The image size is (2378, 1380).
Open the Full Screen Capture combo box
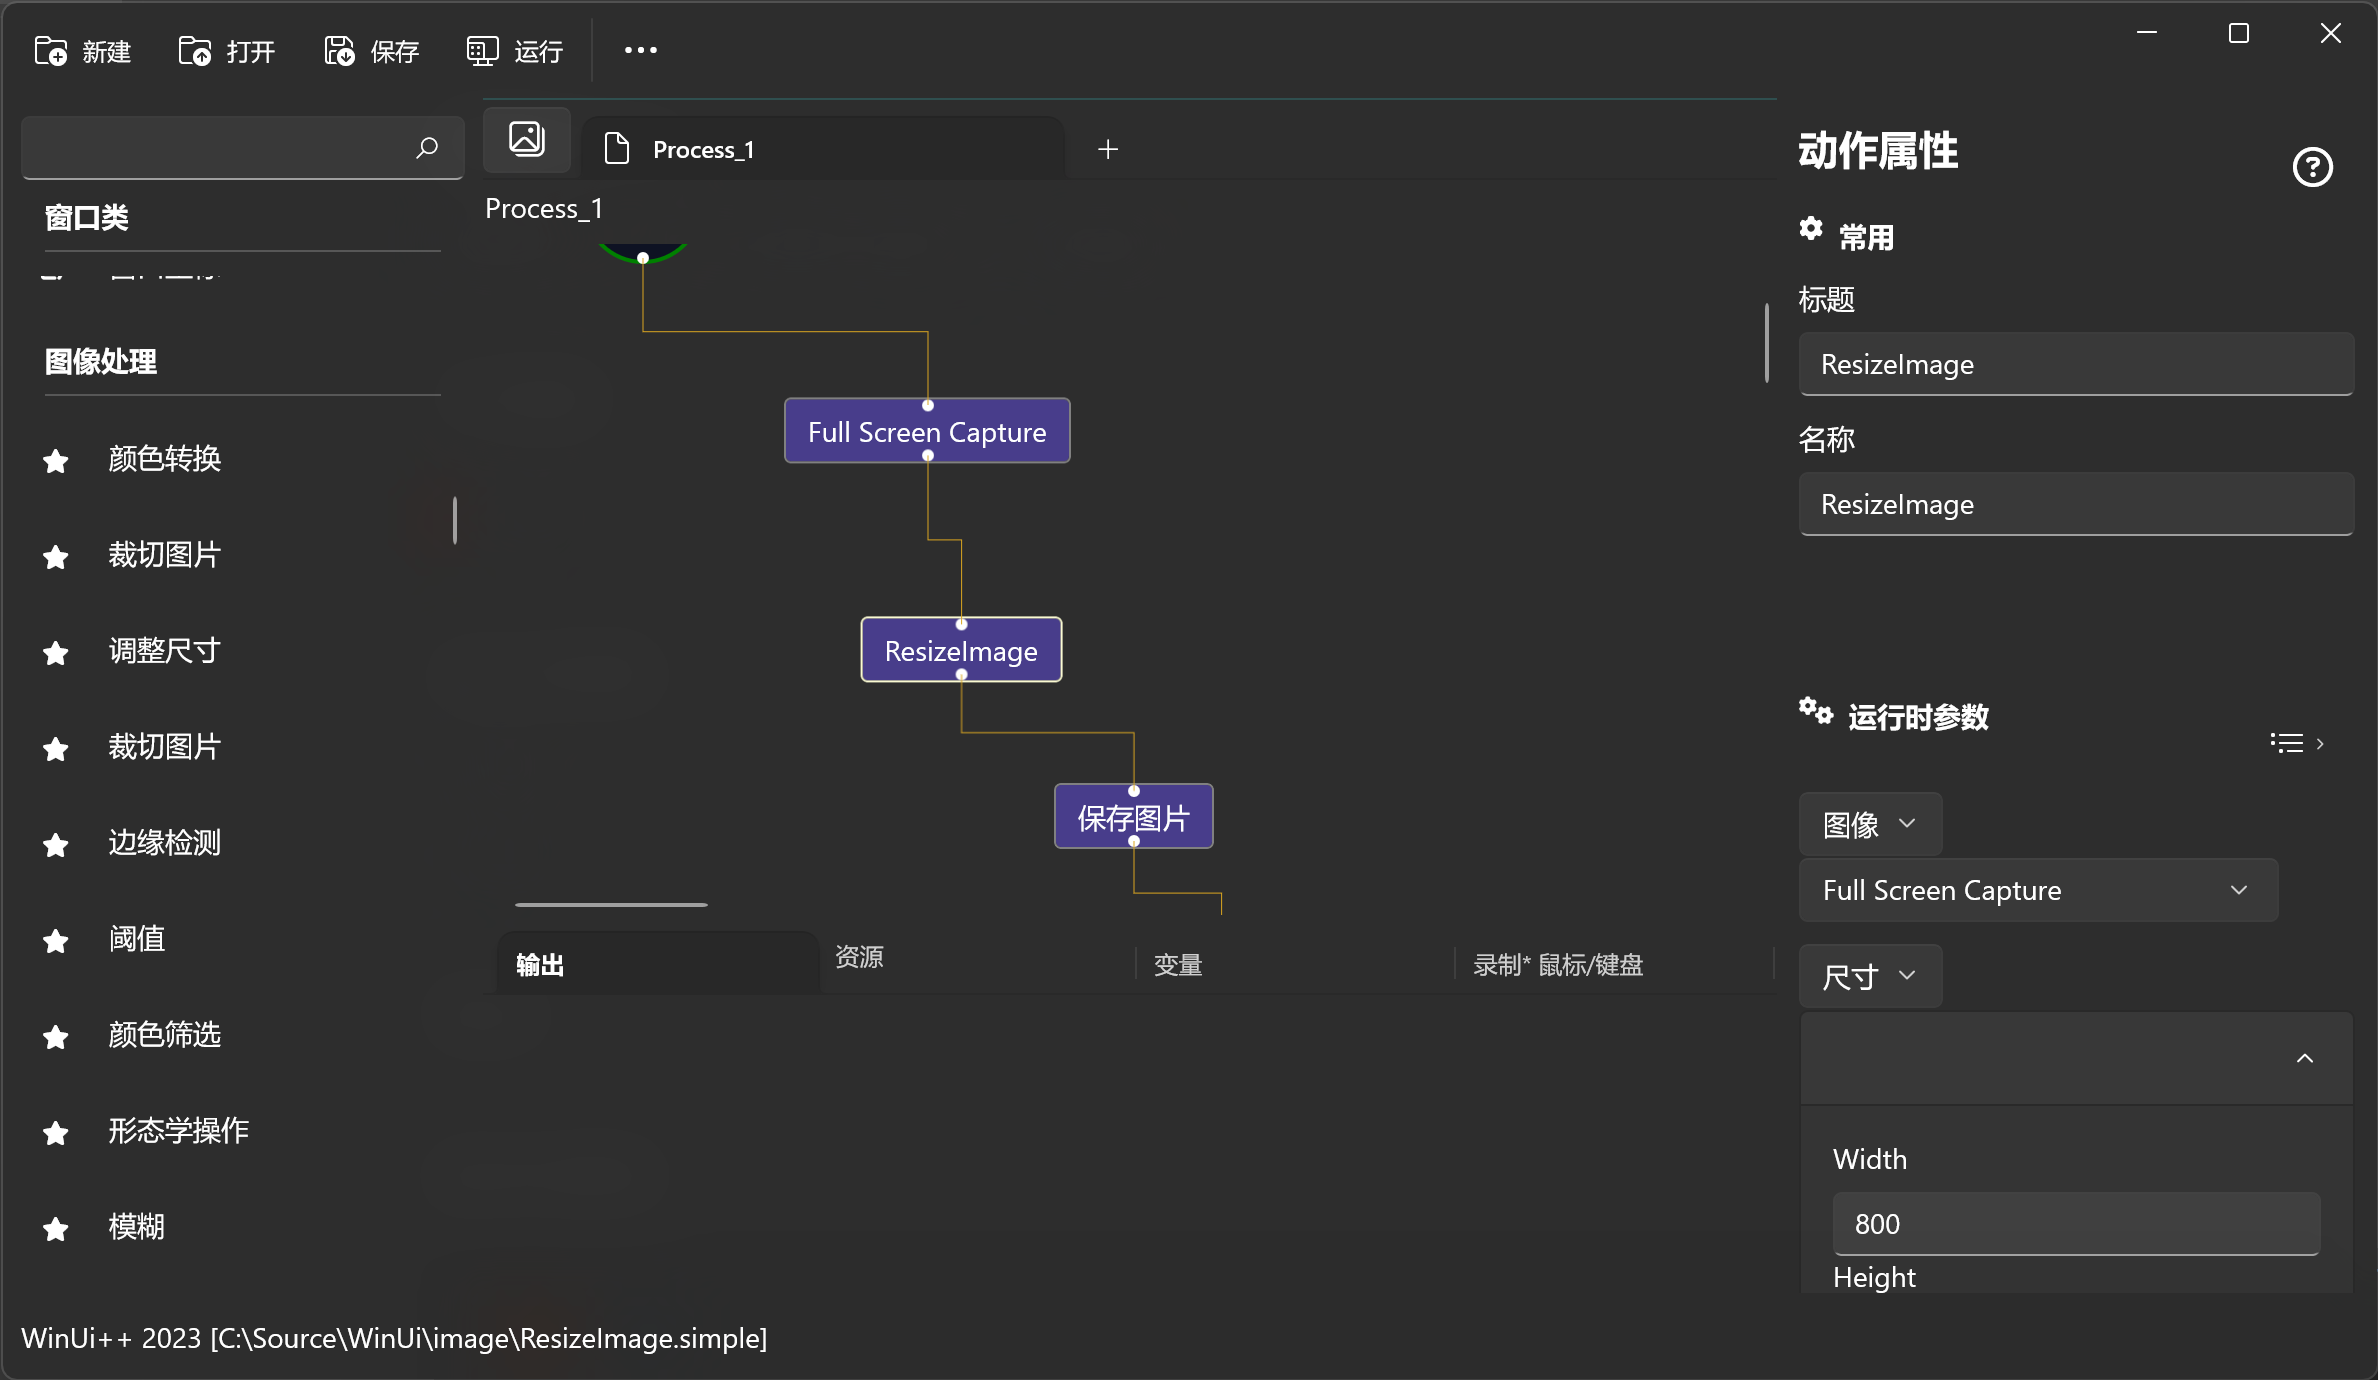coord(2037,890)
